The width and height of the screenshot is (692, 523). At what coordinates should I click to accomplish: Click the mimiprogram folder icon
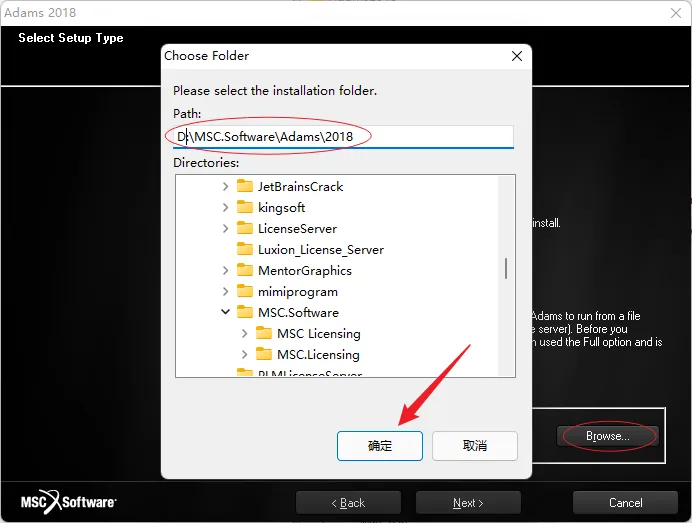point(245,291)
